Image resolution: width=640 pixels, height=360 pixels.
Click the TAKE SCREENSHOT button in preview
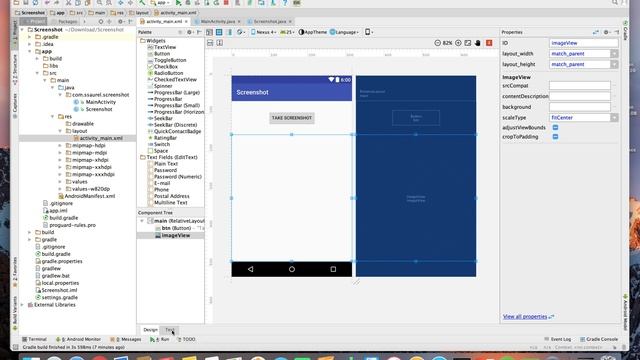(292, 118)
